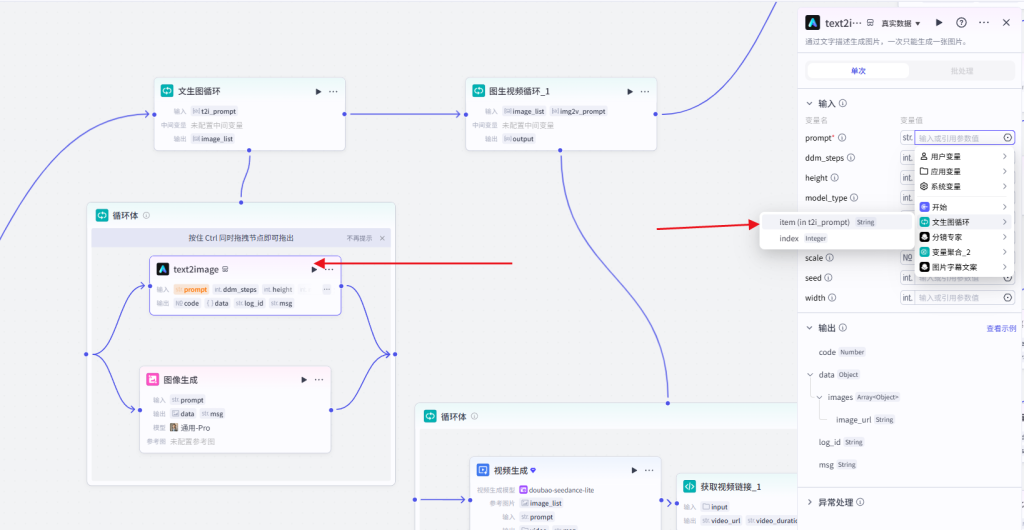Run text2image test from the side panel
Viewport: 1024px width, 530px height.
[939, 22]
